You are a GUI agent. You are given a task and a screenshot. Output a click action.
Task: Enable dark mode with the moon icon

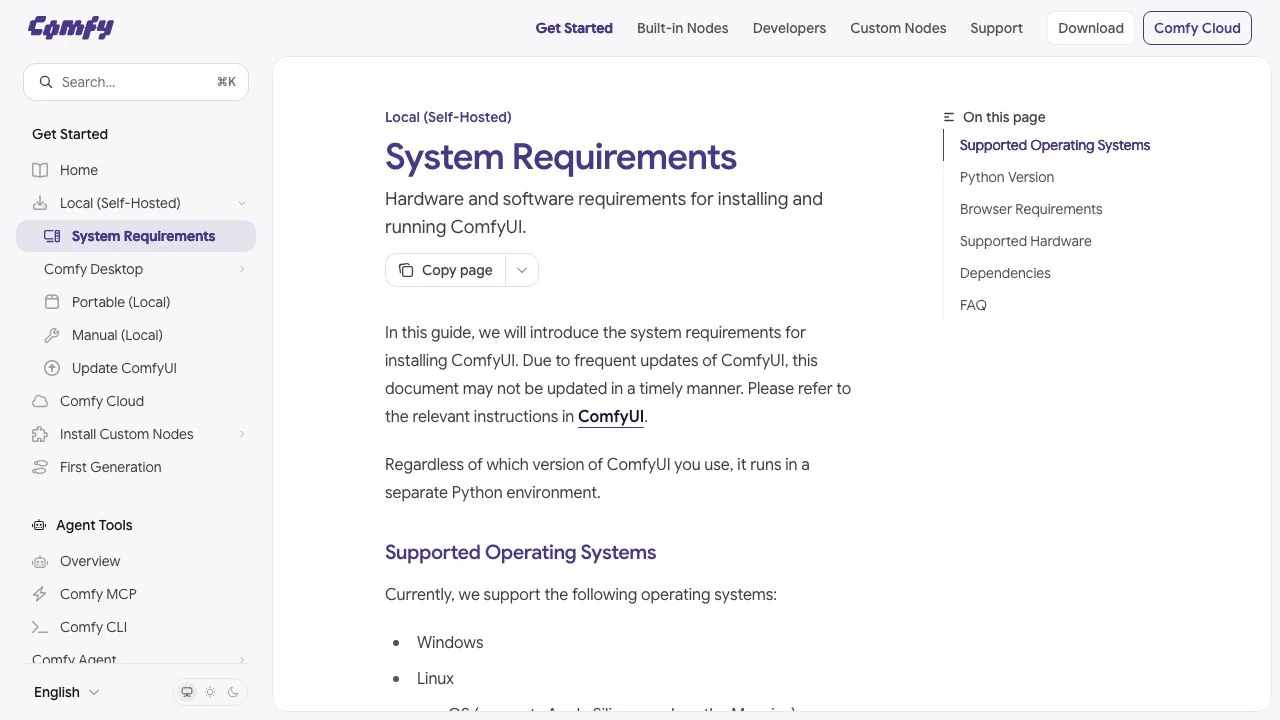(233, 692)
